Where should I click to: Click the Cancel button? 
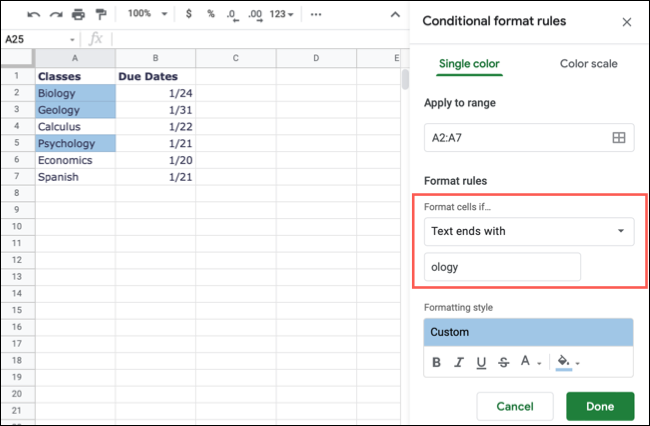pyautogui.click(x=515, y=405)
